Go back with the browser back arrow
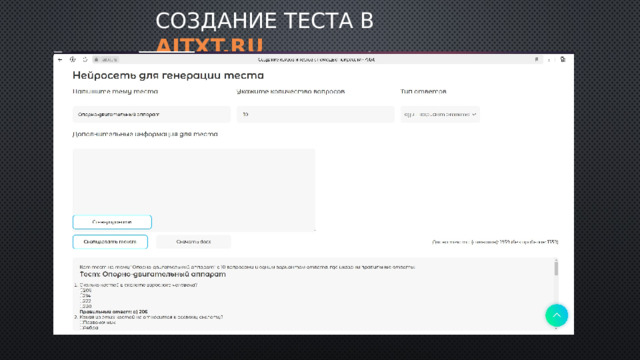The image size is (640, 360). tap(60, 60)
